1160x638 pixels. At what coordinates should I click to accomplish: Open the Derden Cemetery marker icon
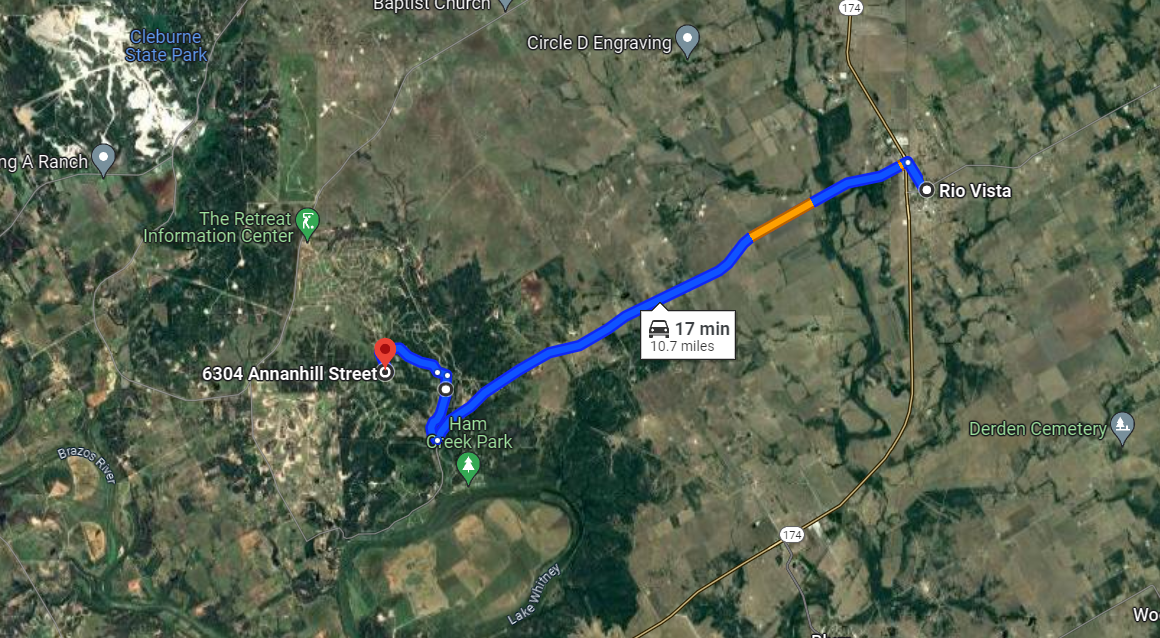pos(1122,429)
